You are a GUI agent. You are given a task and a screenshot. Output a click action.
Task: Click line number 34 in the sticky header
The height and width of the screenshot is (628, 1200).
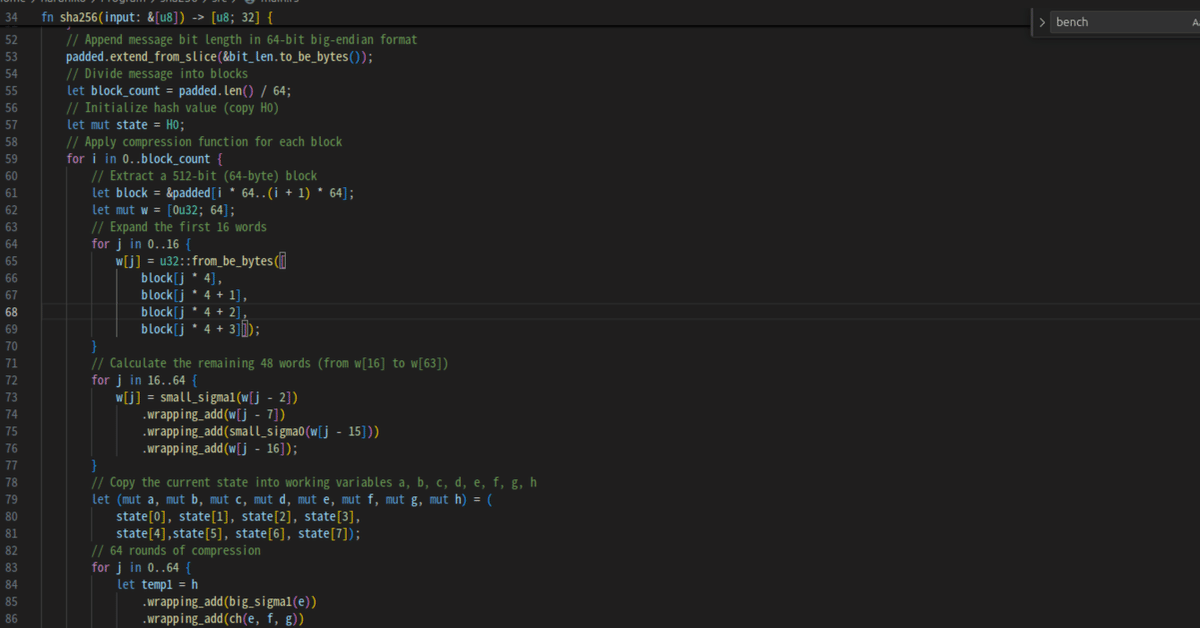pyautogui.click(x=11, y=18)
